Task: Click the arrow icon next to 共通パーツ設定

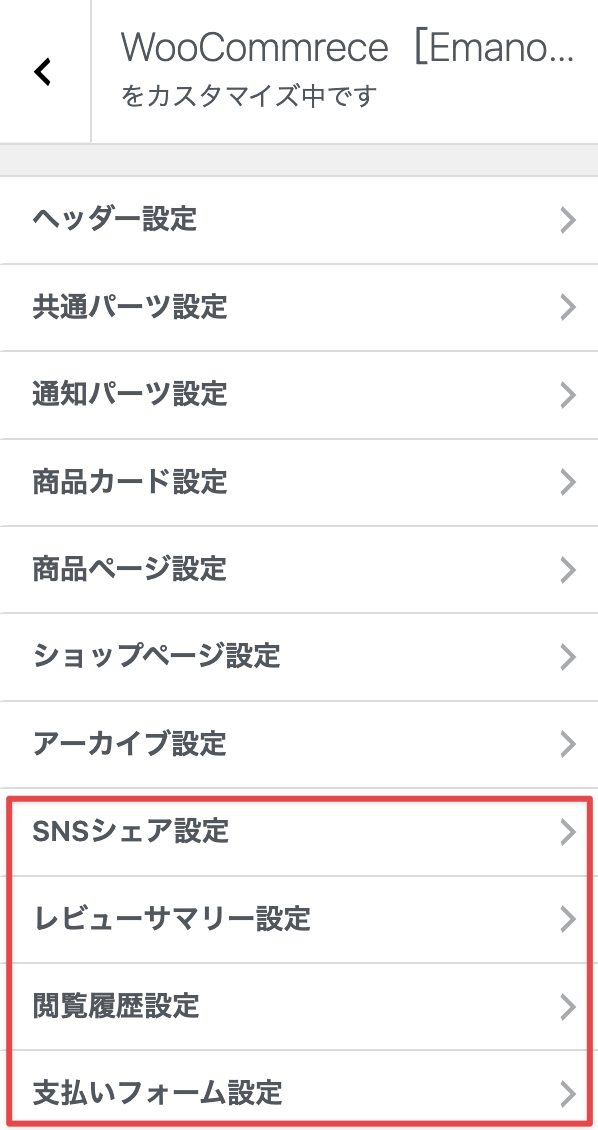Action: pos(568,307)
